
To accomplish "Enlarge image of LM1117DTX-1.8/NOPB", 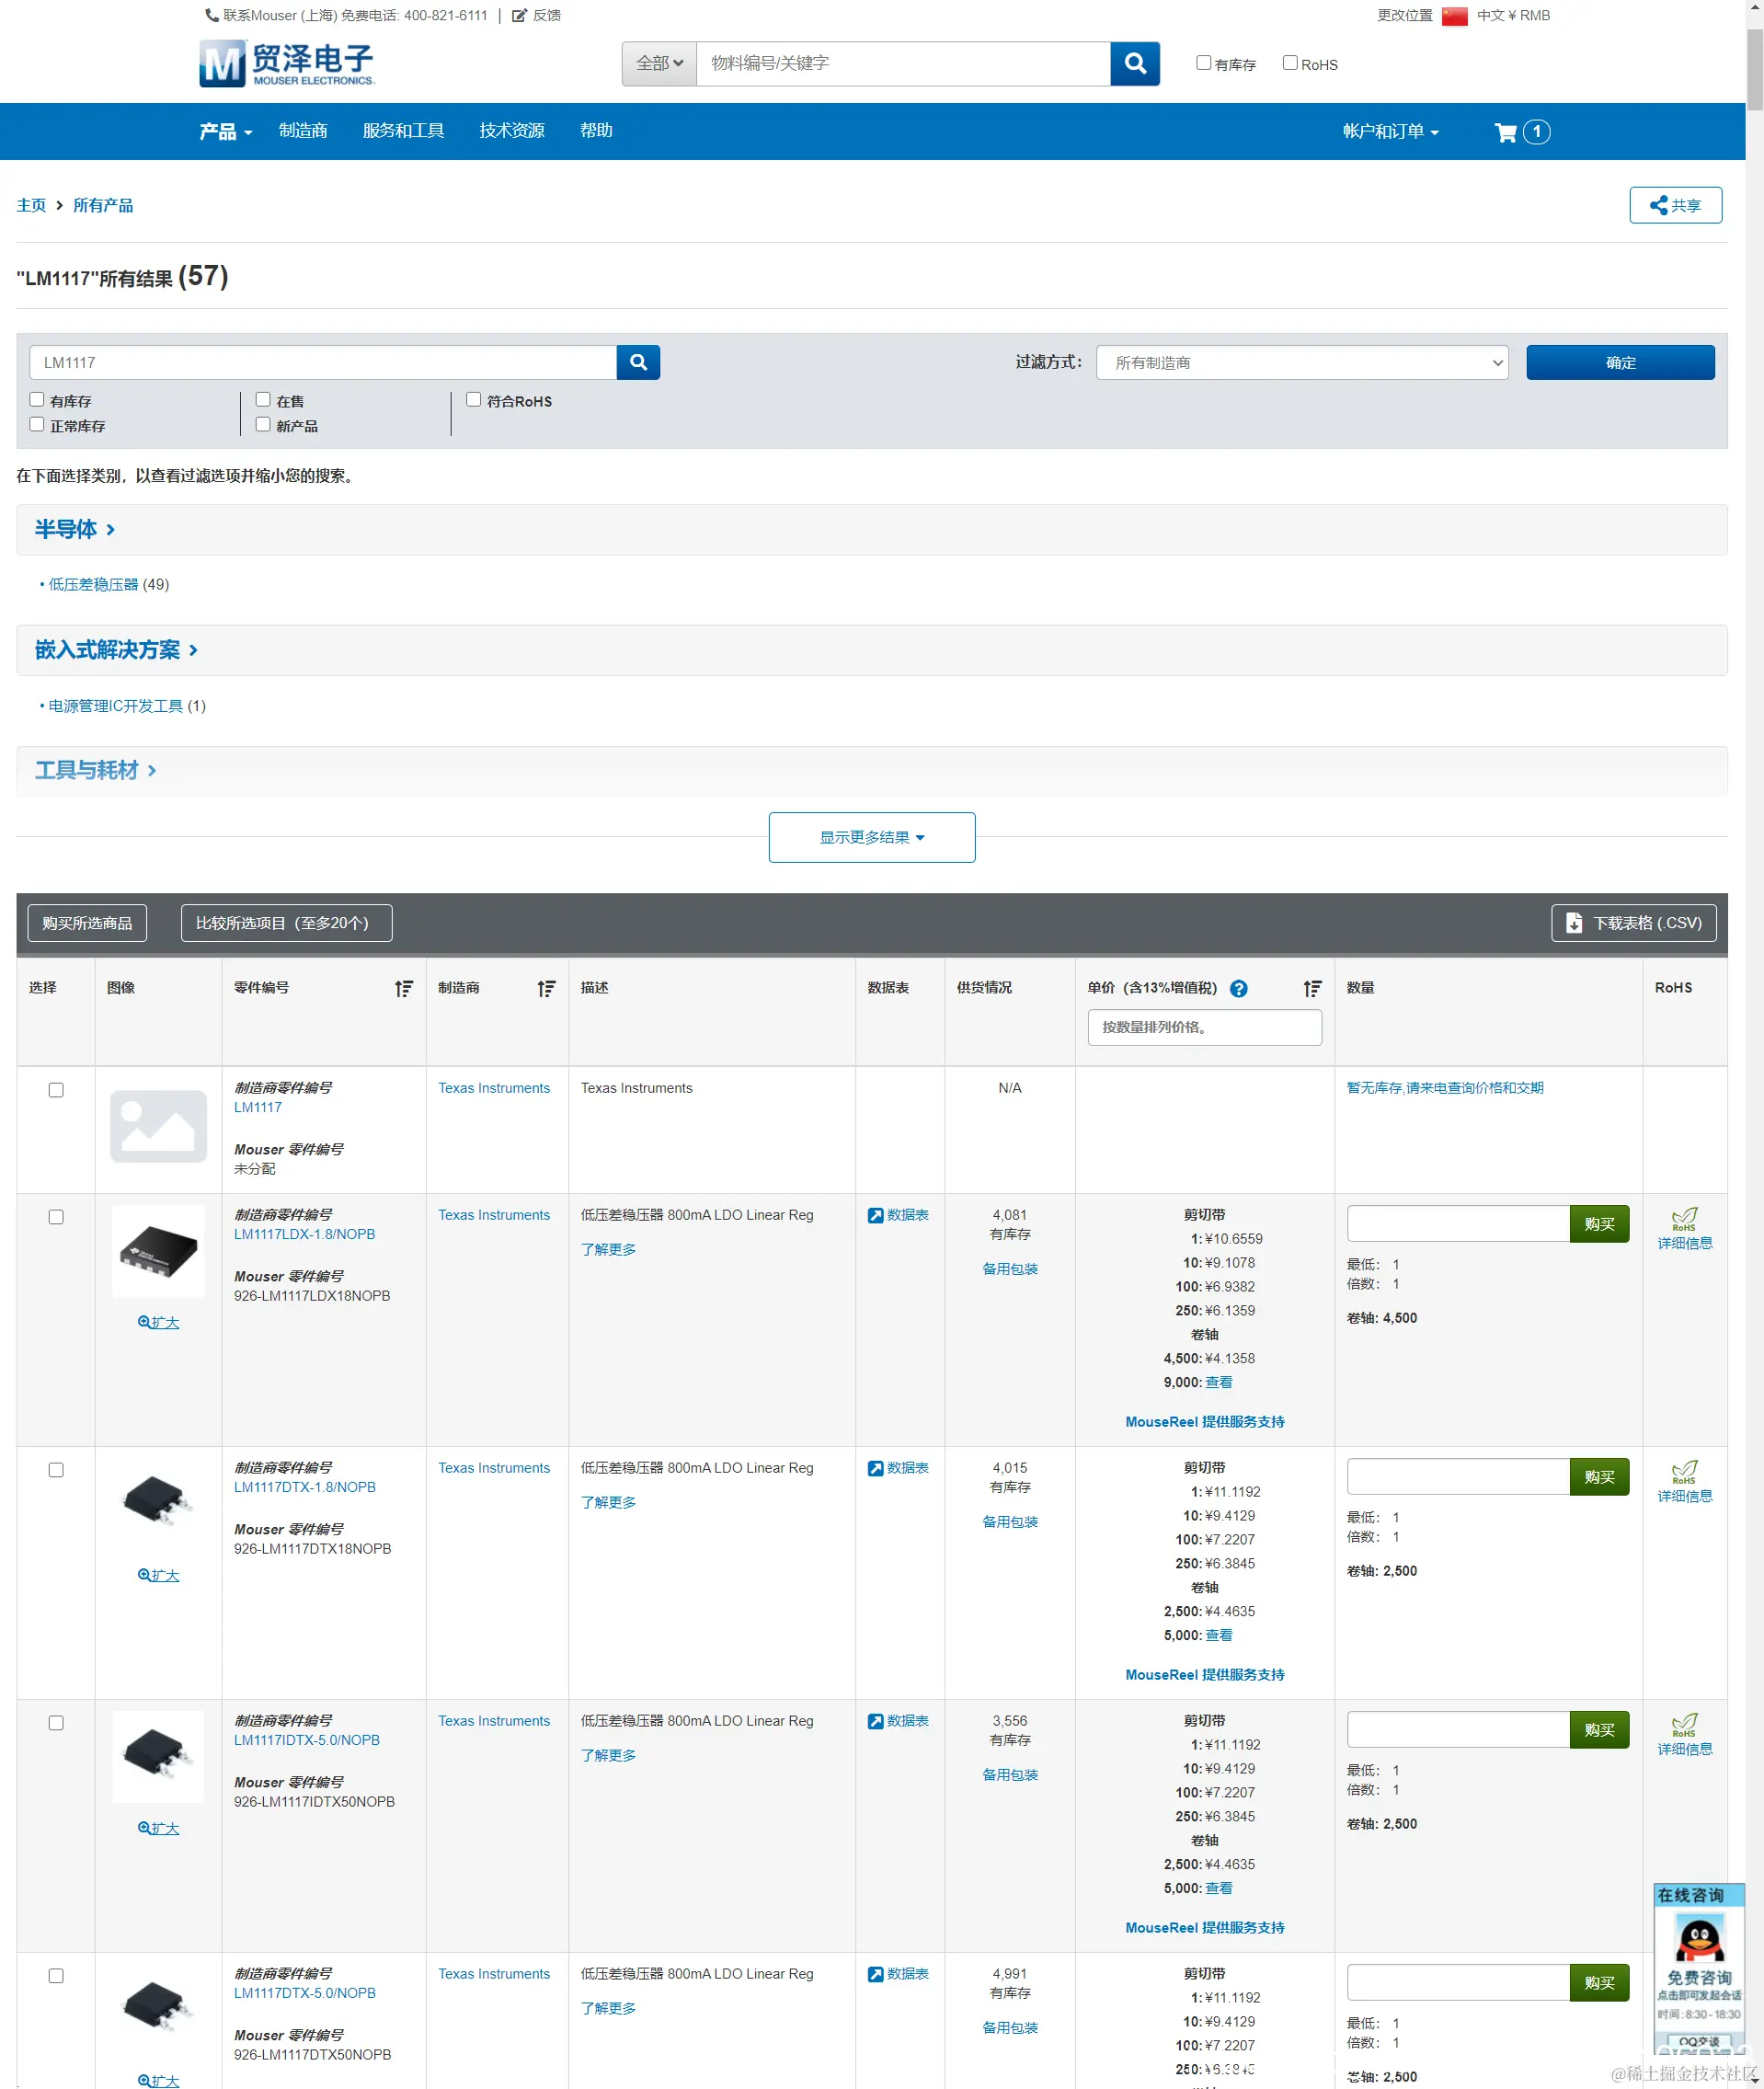I will click(158, 1575).
